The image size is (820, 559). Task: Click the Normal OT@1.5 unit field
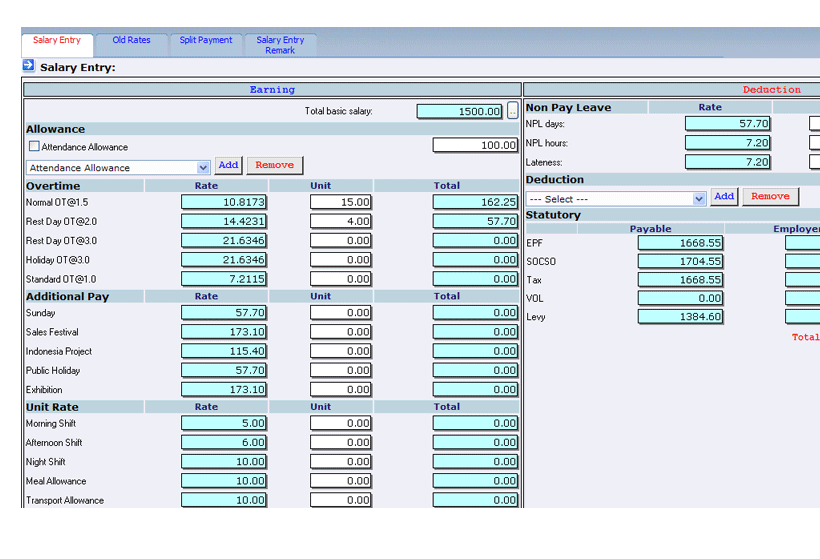click(x=340, y=202)
